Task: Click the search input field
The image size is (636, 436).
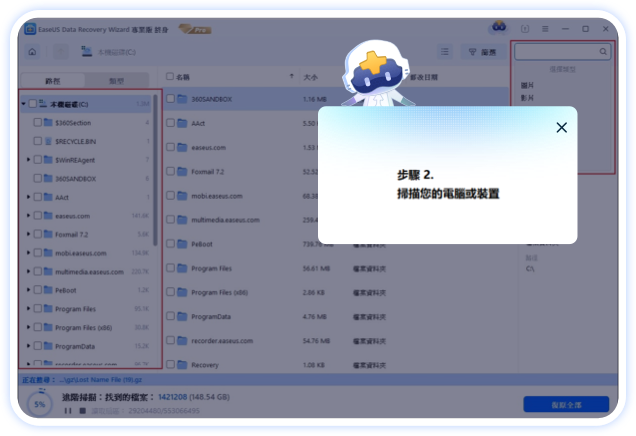Action: [555, 51]
